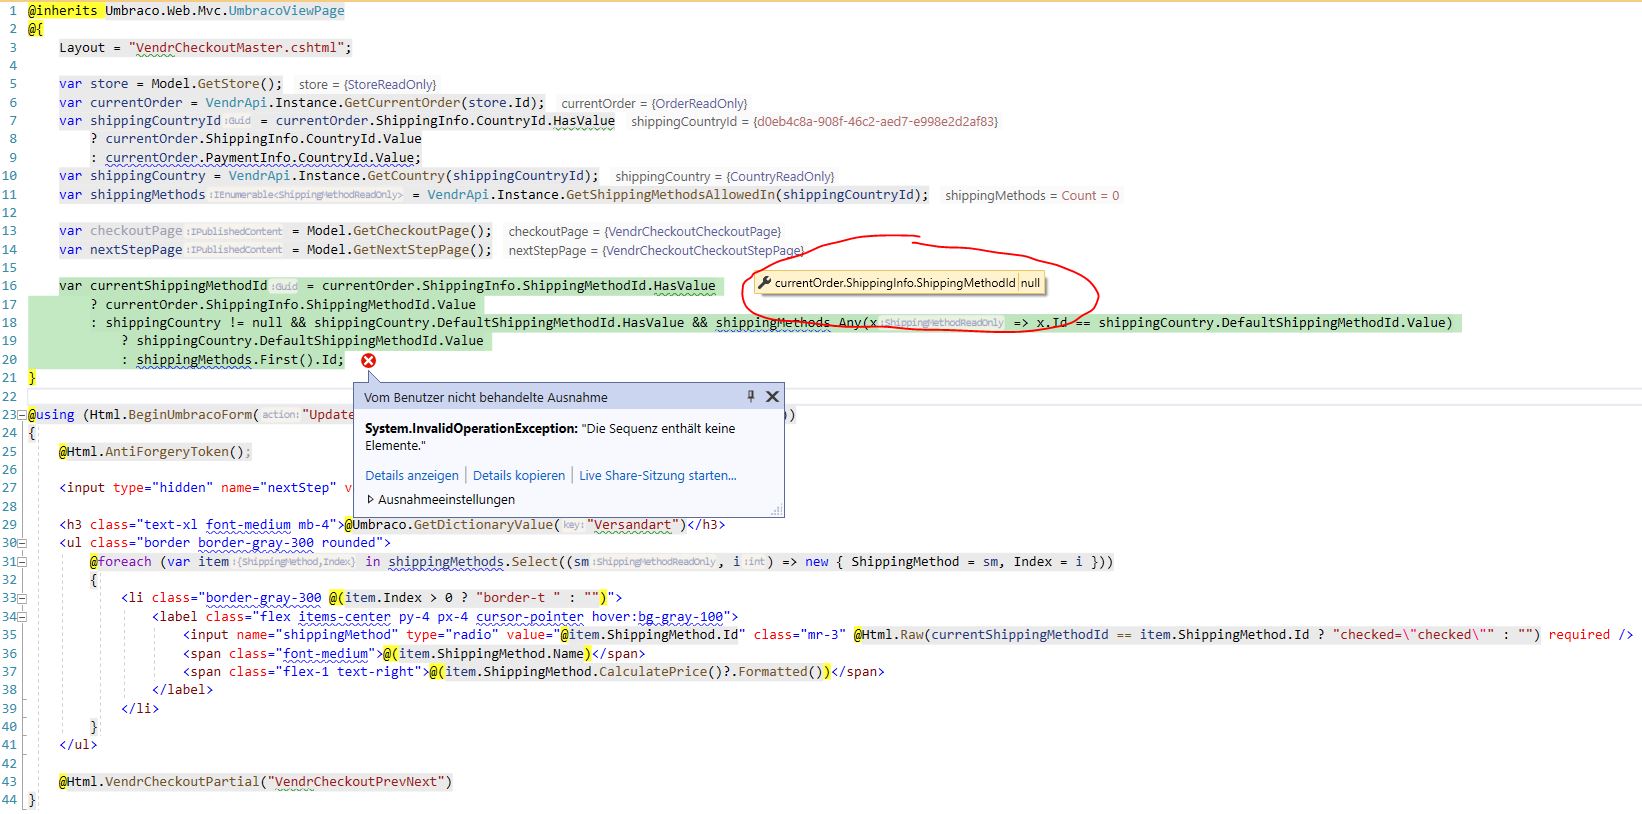Click item.ShippingMethod.Name on line 36
1642x814 pixels.
point(492,654)
